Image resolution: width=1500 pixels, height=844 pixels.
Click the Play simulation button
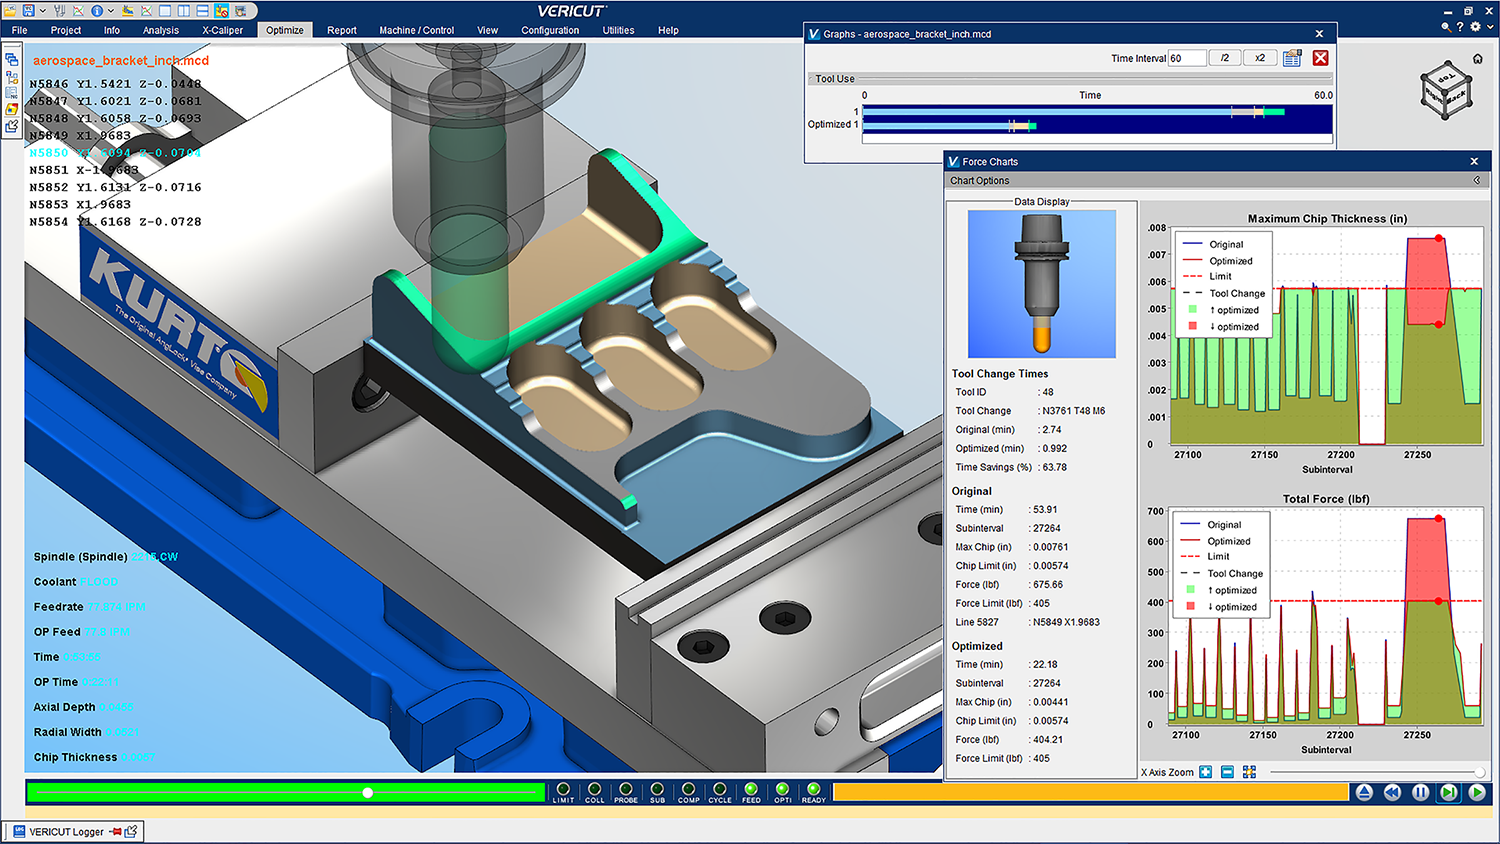(x=1477, y=792)
